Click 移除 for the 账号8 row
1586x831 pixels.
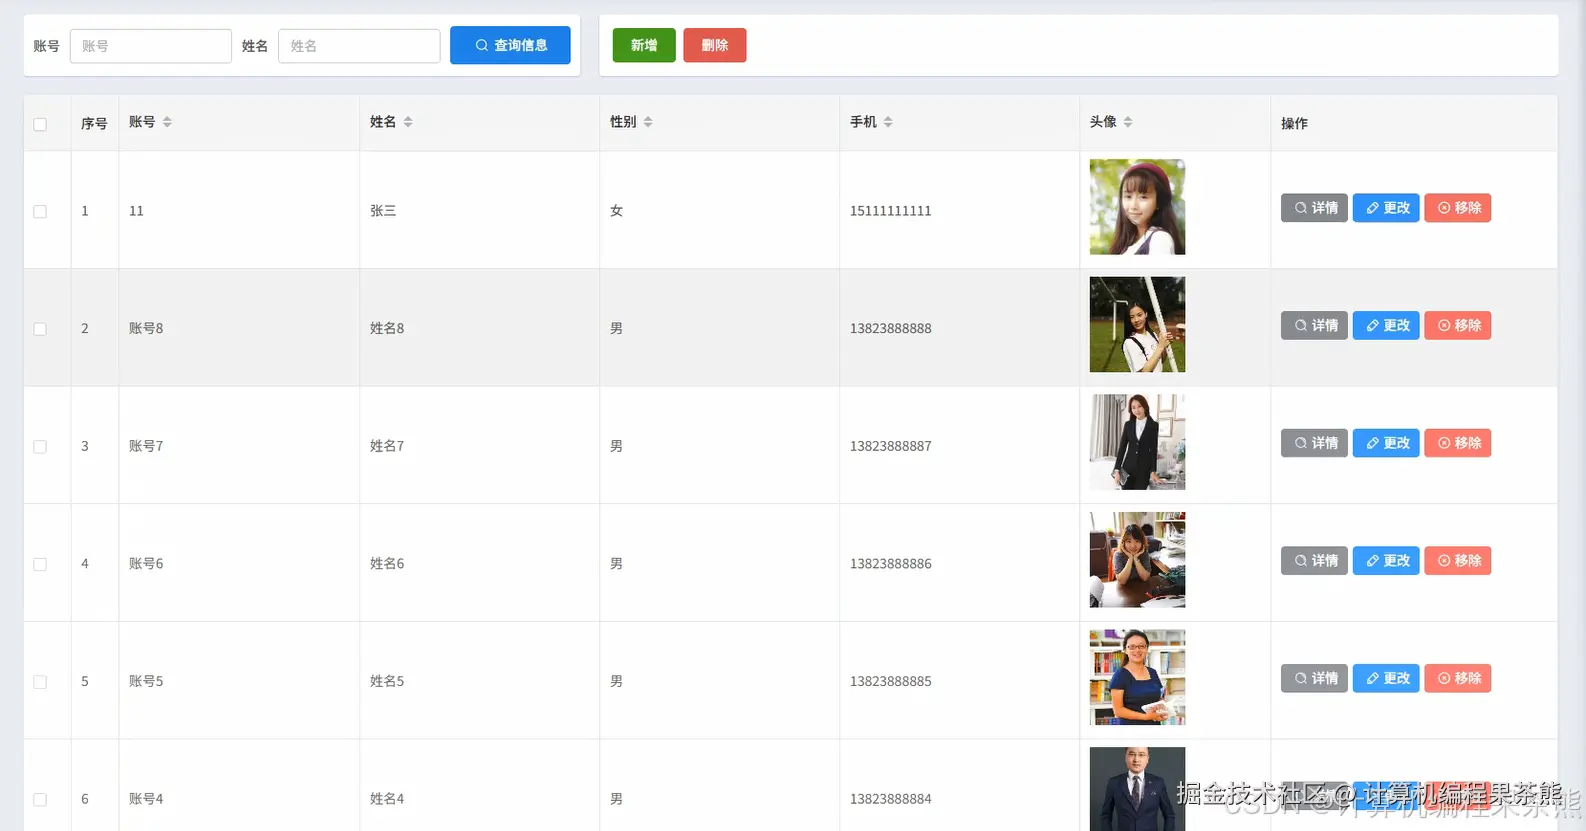(1458, 325)
